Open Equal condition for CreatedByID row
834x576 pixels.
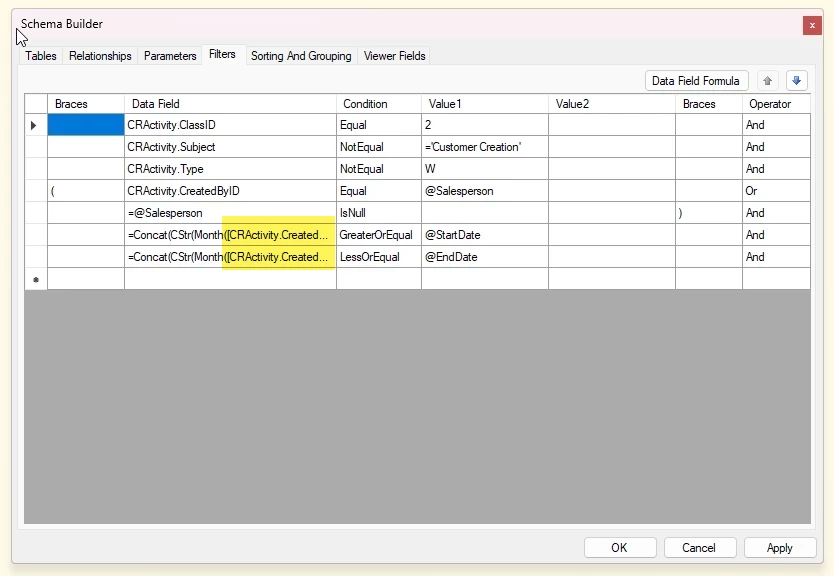coord(379,191)
